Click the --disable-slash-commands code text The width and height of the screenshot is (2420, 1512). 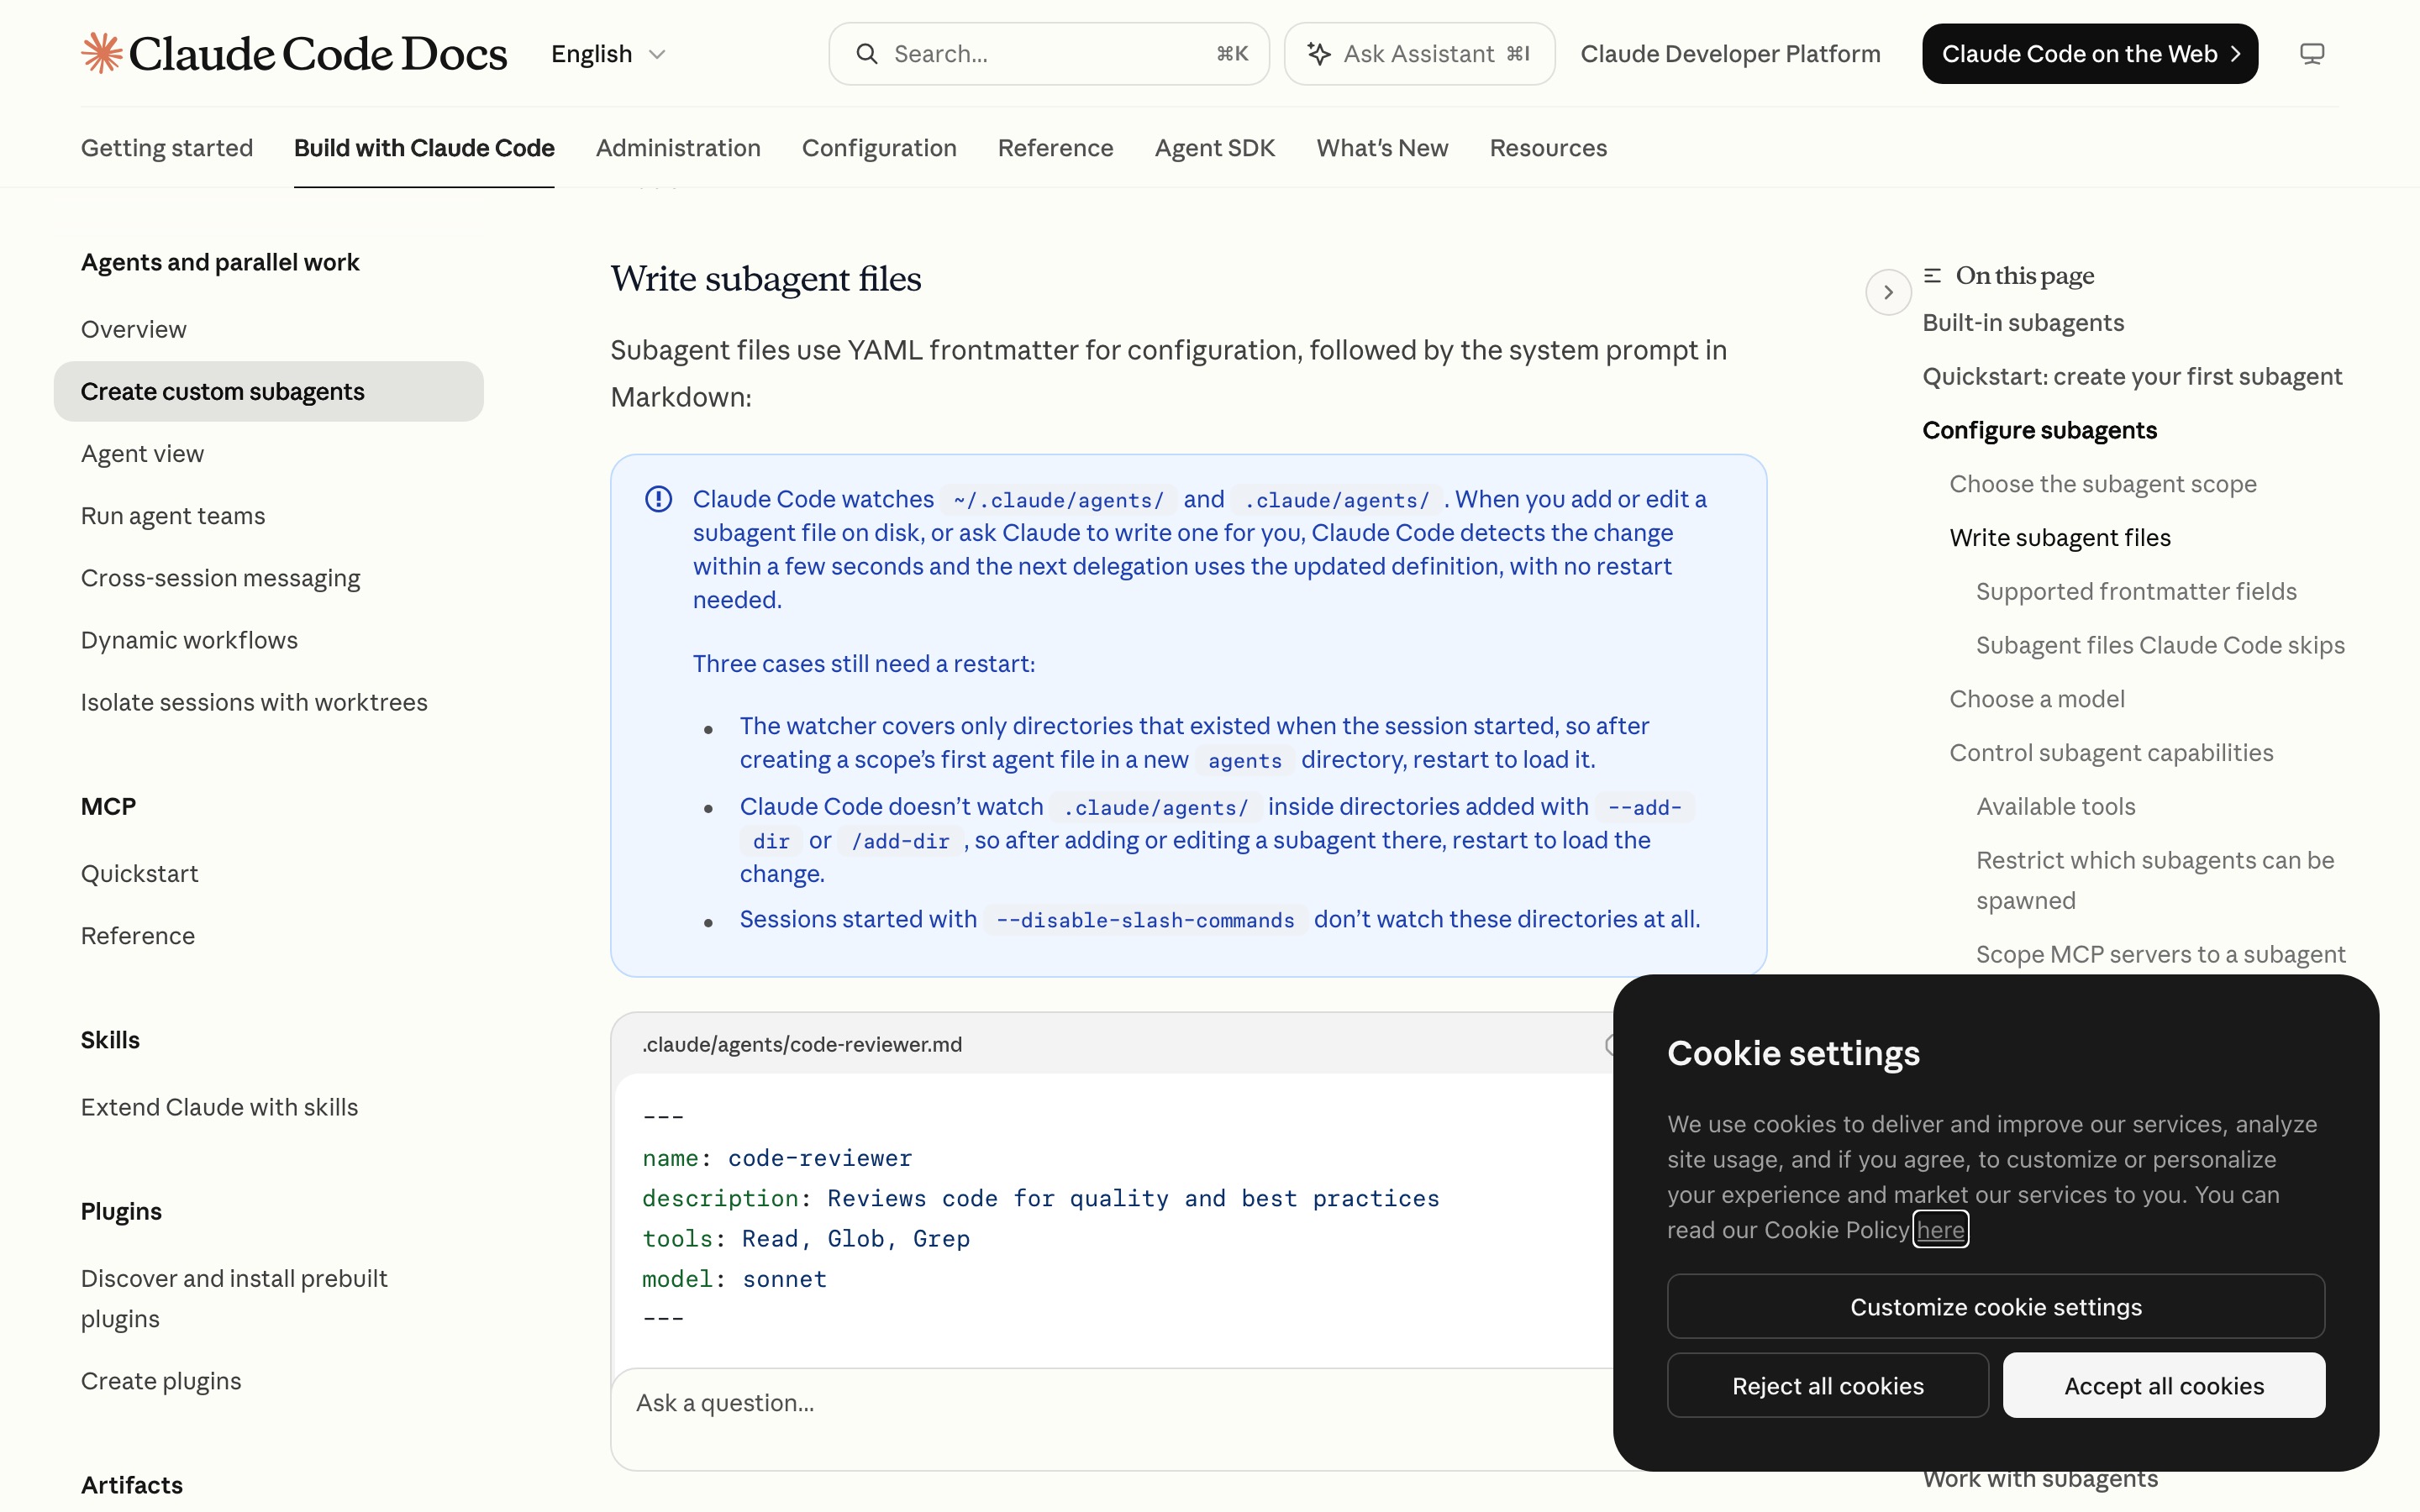1145,920
